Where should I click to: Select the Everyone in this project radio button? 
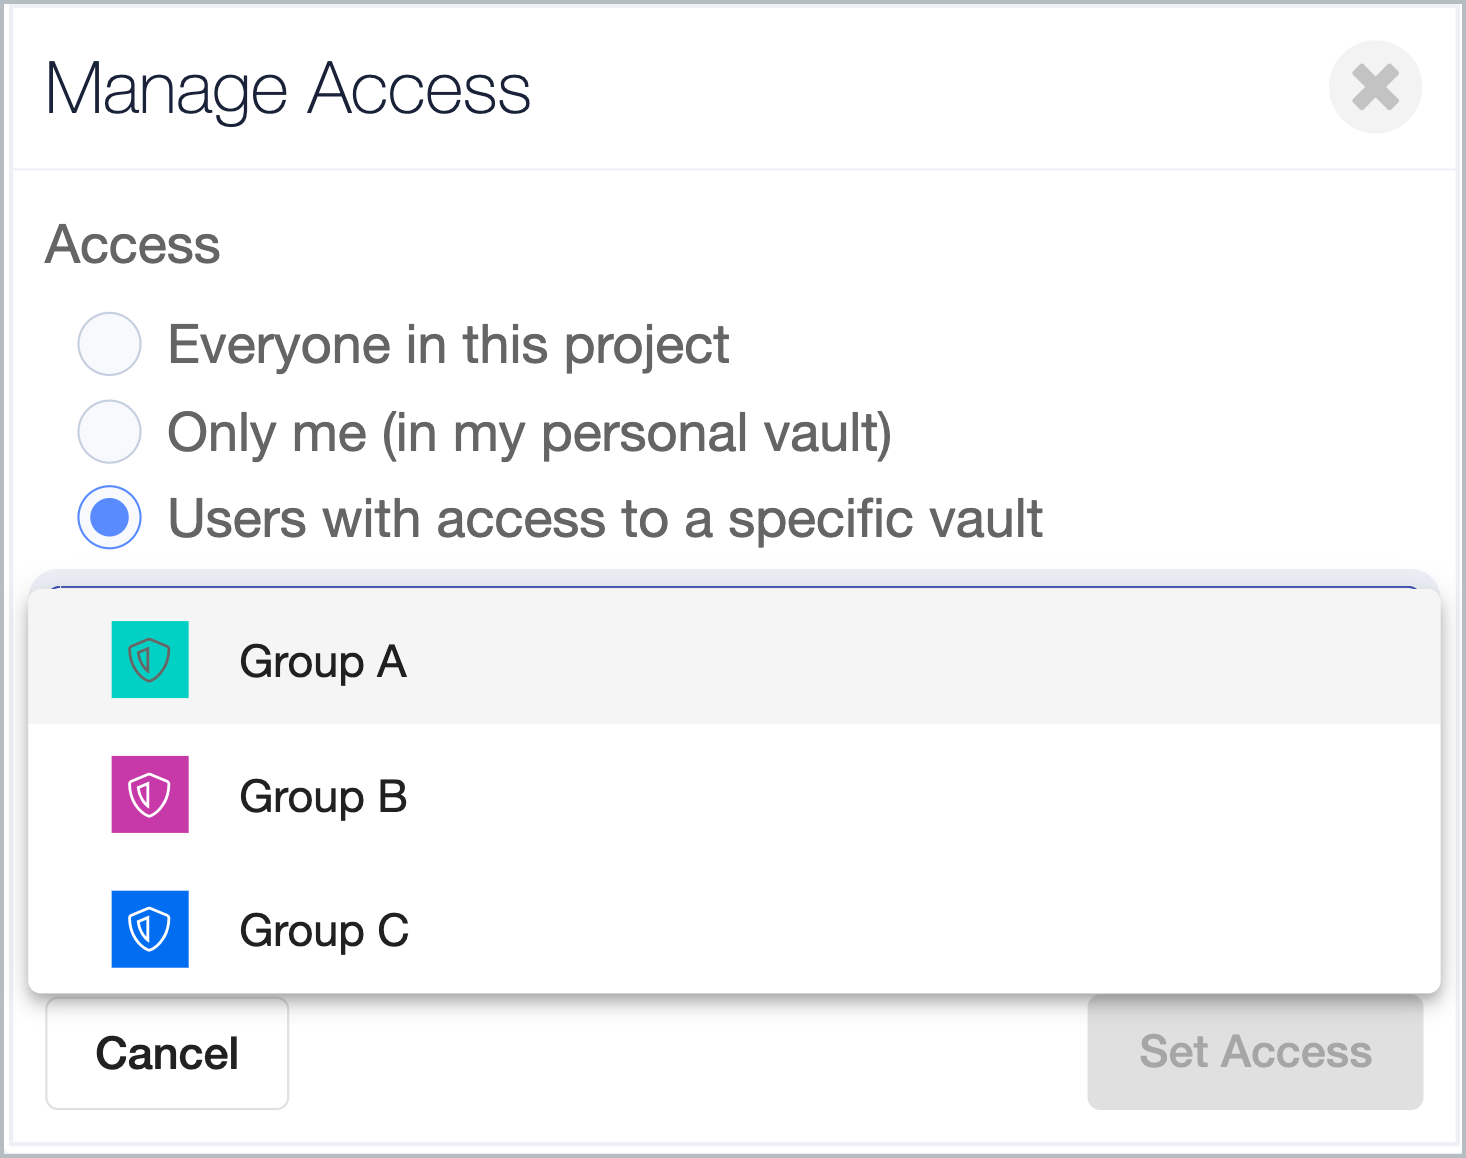pos(109,344)
